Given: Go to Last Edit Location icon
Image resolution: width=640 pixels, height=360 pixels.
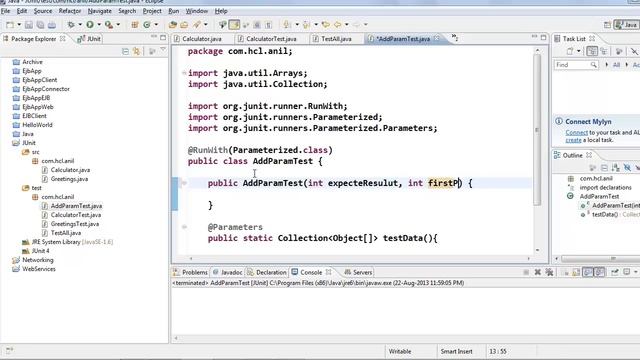Looking at the screenshot, I should pos(325,24).
